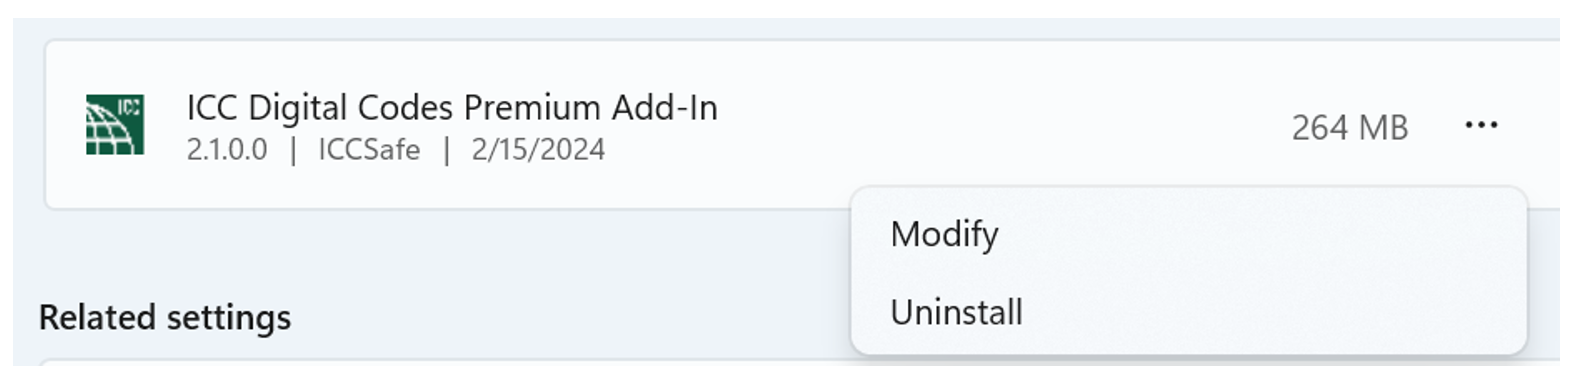
Task: Click the blank space left of 264 MB
Action: click(x=1000, y=125)
